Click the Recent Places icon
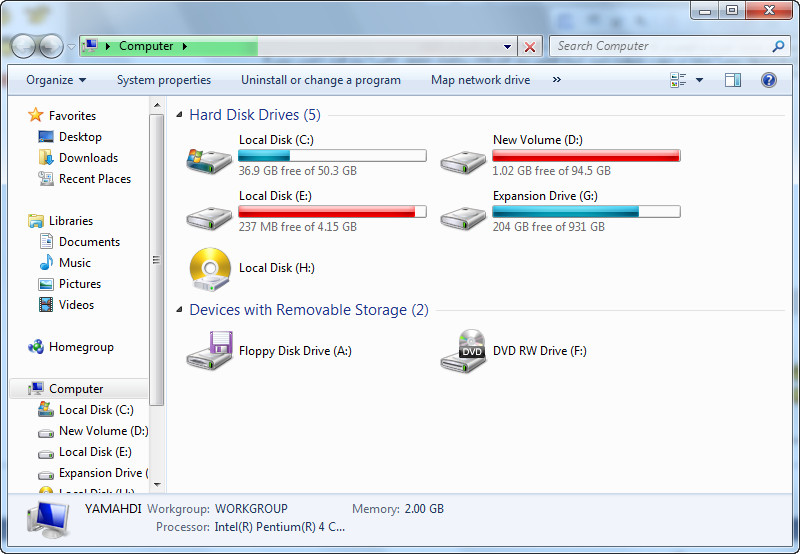 pos(46,179)
